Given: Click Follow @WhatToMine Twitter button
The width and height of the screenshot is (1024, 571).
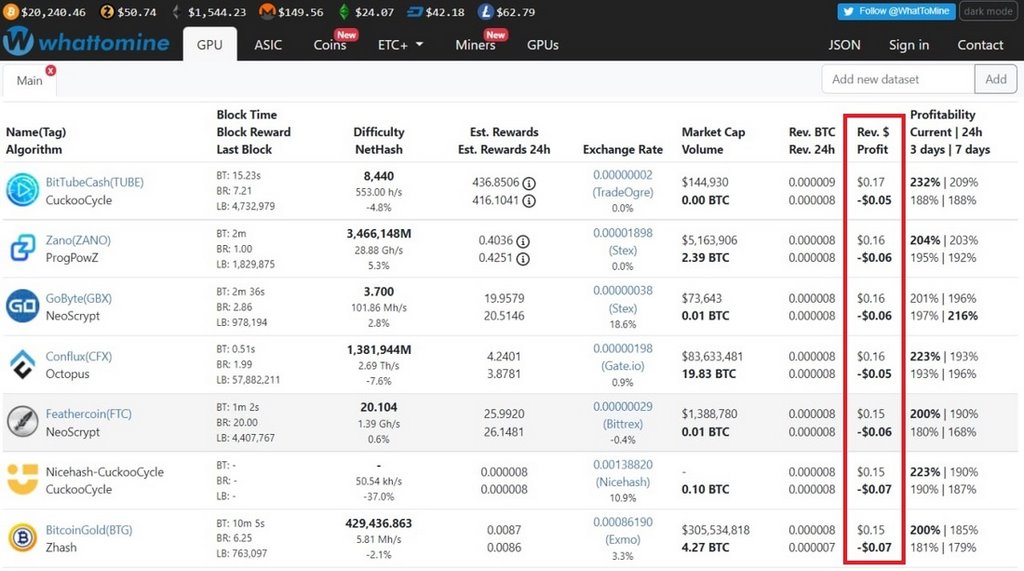Looking at the screenshot, I should click(x=896, y=12).
